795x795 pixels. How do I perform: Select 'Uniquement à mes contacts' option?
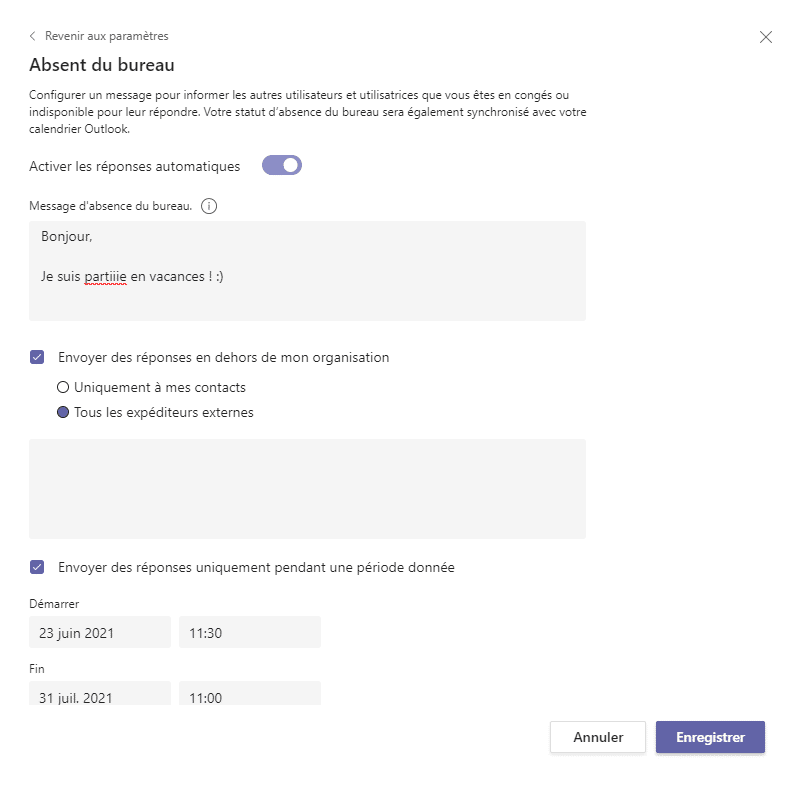pyautogui.click(x=63, y=387)
